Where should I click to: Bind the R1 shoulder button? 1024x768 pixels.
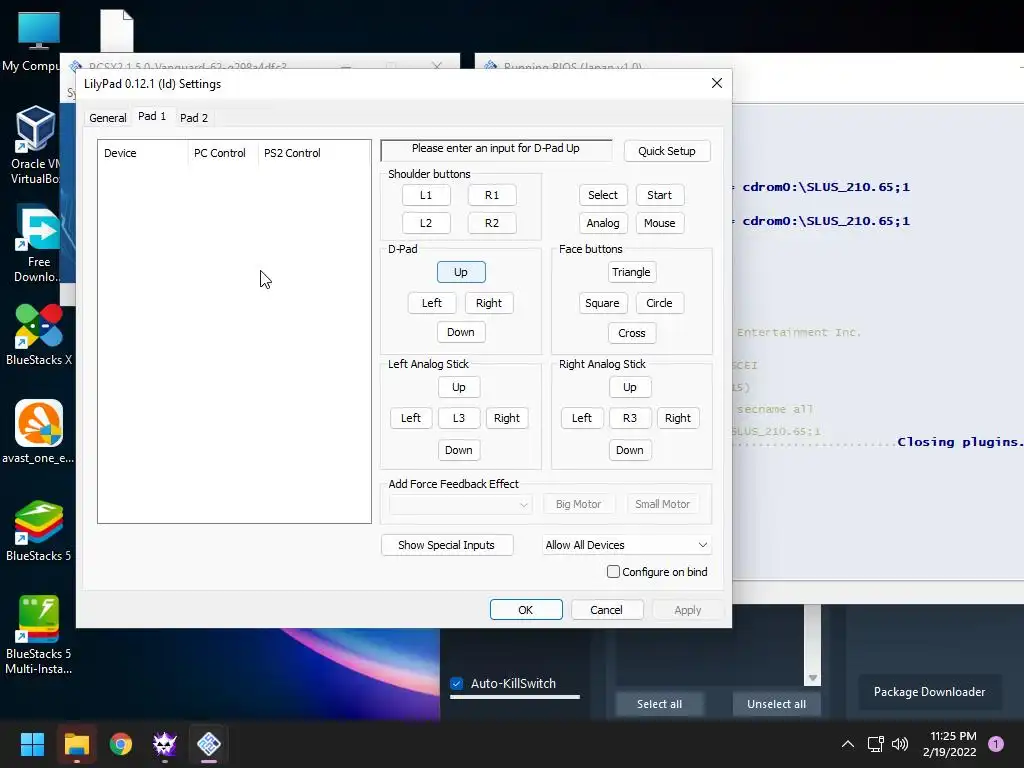pos(492,195)
